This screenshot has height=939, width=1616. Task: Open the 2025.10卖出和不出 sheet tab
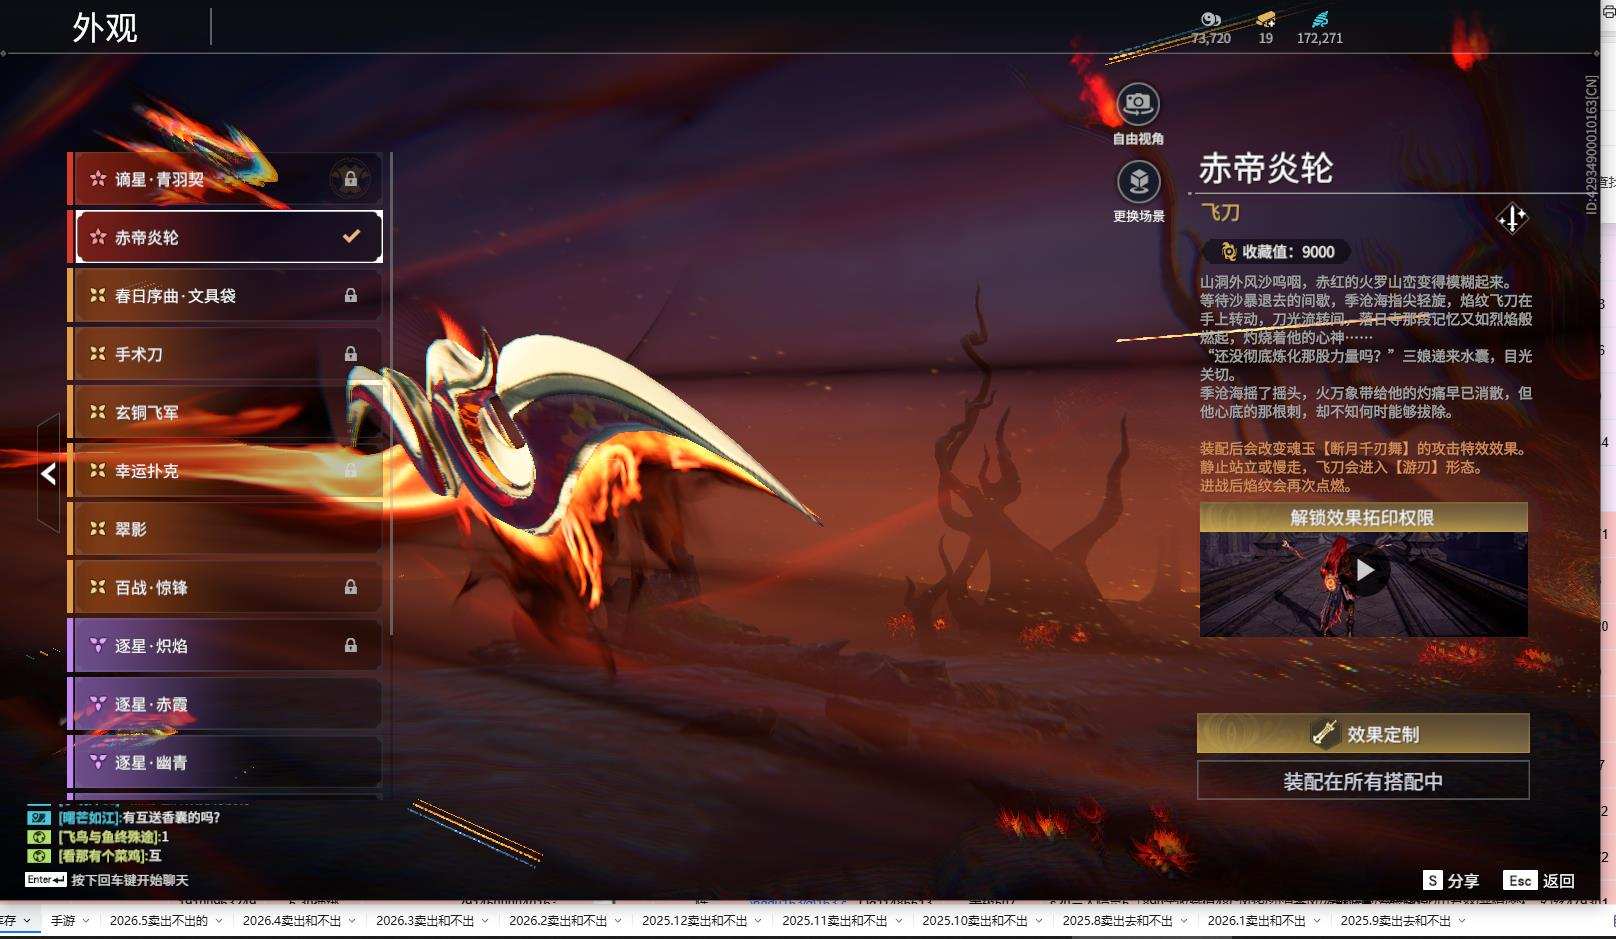[974, 920]
